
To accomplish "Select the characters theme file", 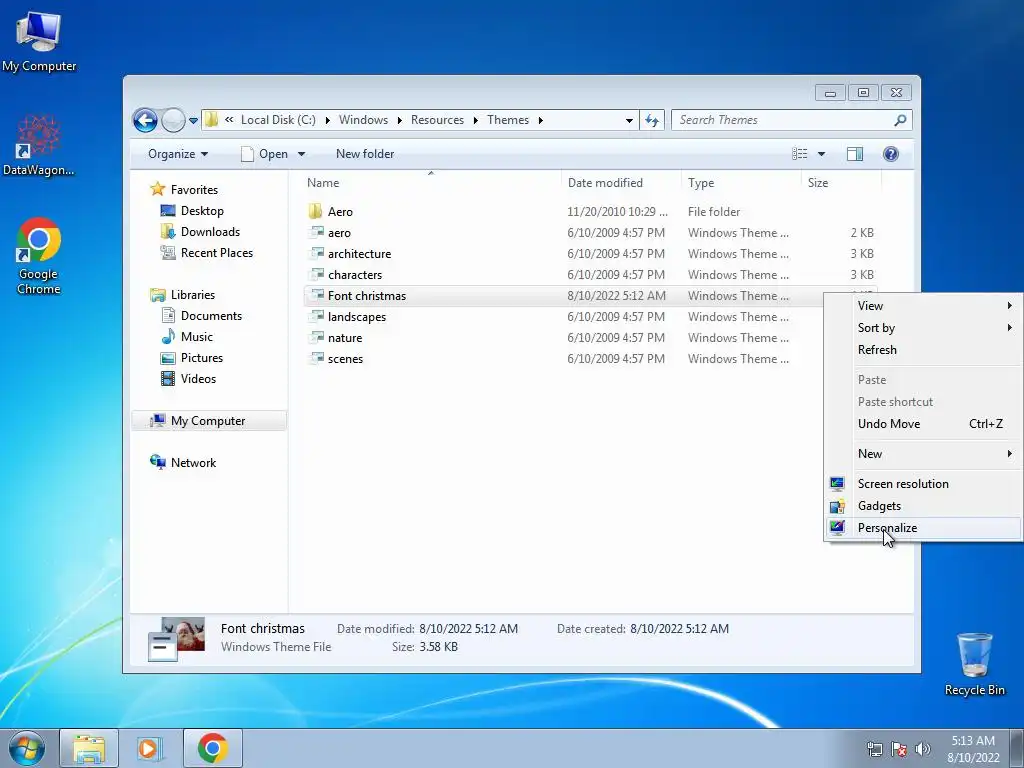I will (x=355, y=274).
